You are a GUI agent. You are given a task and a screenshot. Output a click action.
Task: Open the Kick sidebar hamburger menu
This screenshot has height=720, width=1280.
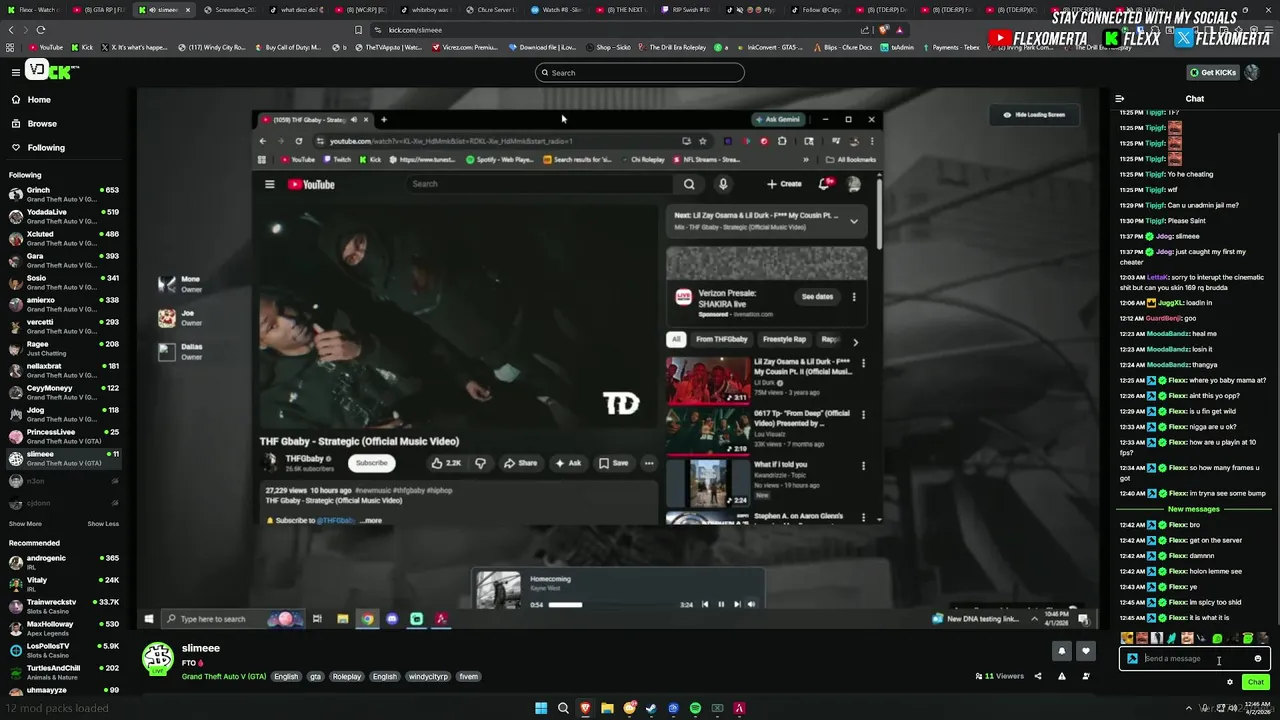(15, 72)
